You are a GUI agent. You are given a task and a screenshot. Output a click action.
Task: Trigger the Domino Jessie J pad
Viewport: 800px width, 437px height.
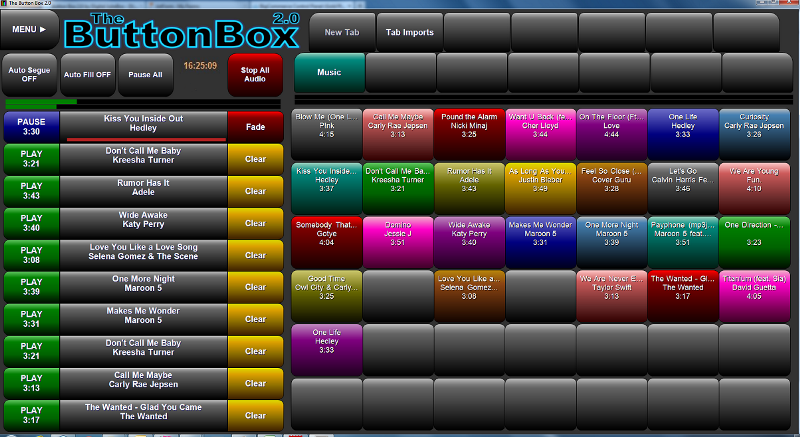point(398,242)
